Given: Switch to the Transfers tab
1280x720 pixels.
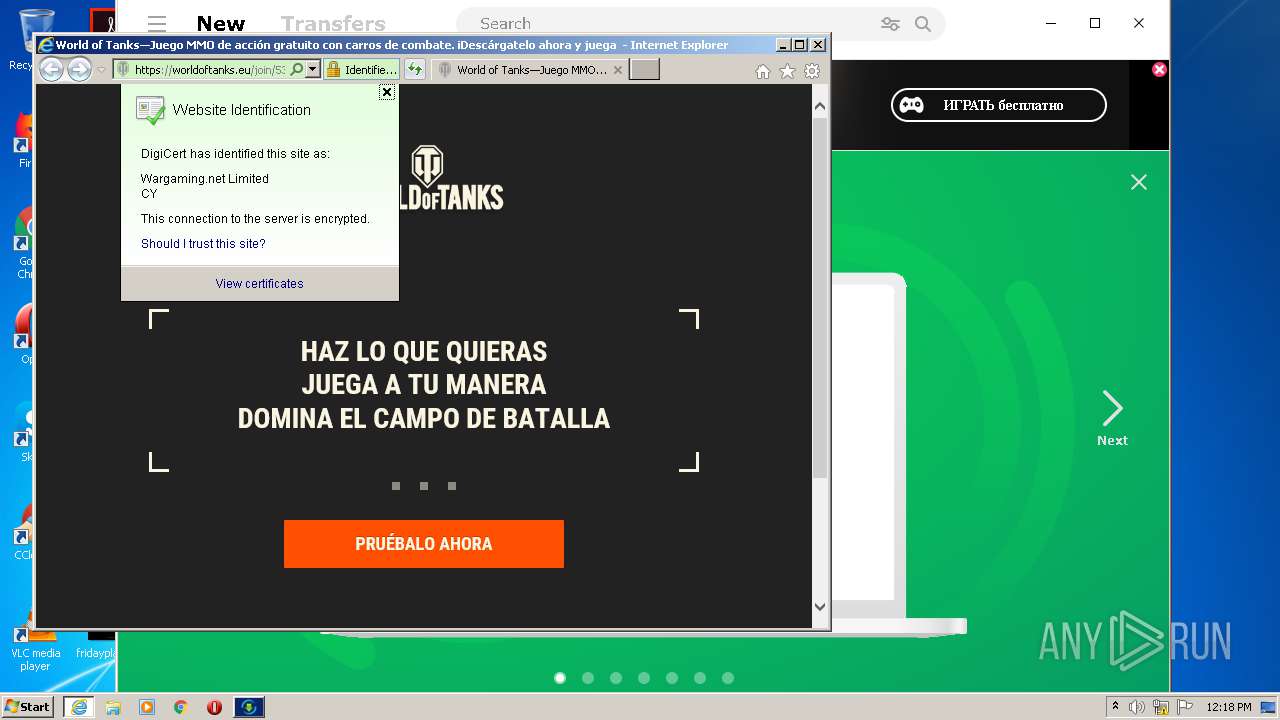Looking at the screenshot, I should coord(333,24).
